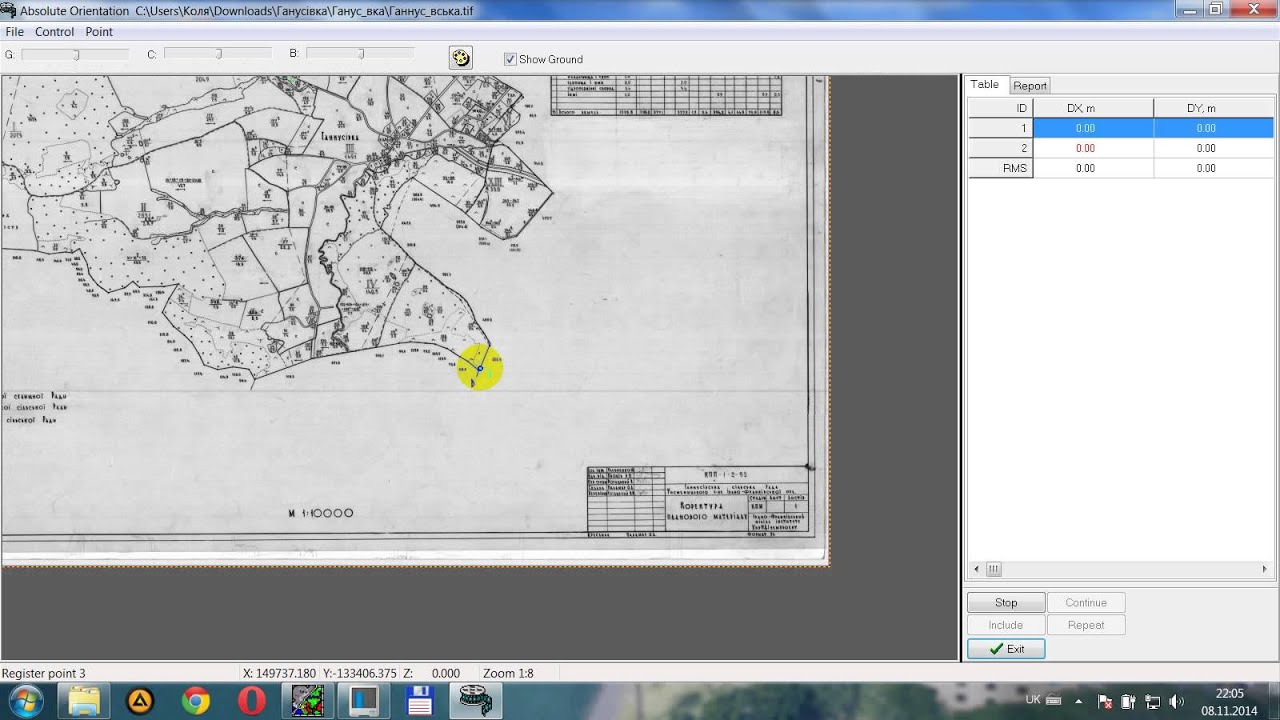Click the C slider handle
Screen dimensions: 1280x720
218,54
